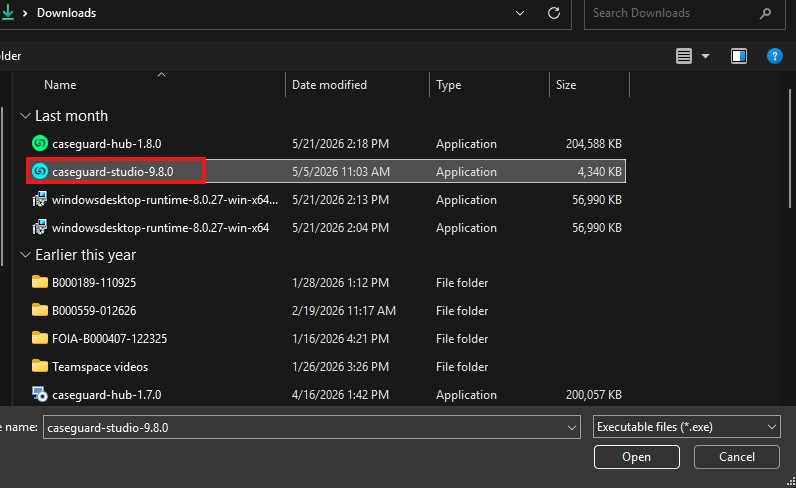The image size is (796, 488).
Task: Sort by the Name column header
Action: [60, 85]
